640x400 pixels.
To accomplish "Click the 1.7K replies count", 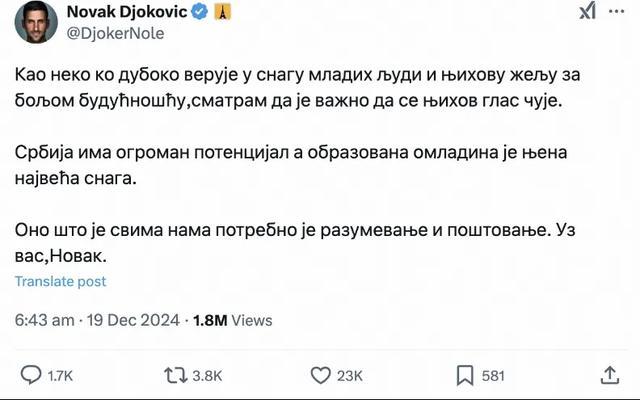I will pos(59,376).
